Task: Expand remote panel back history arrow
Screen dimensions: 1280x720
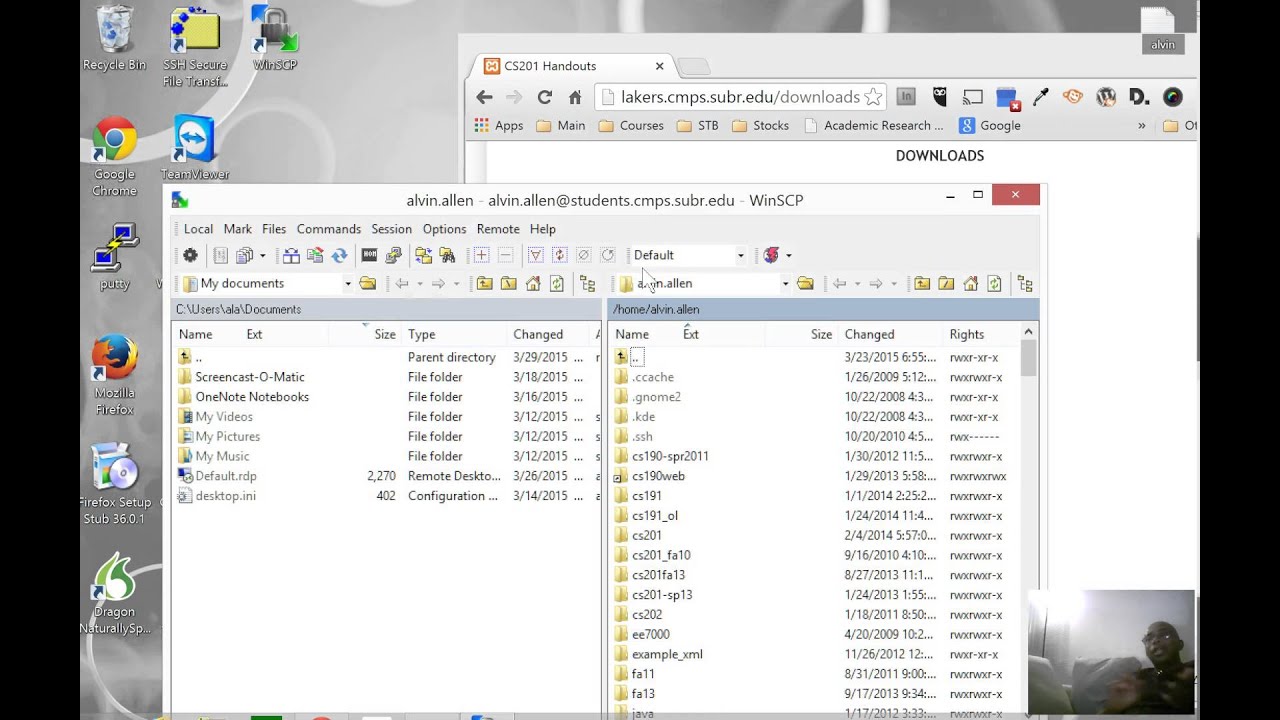Action: pos(857,284)
